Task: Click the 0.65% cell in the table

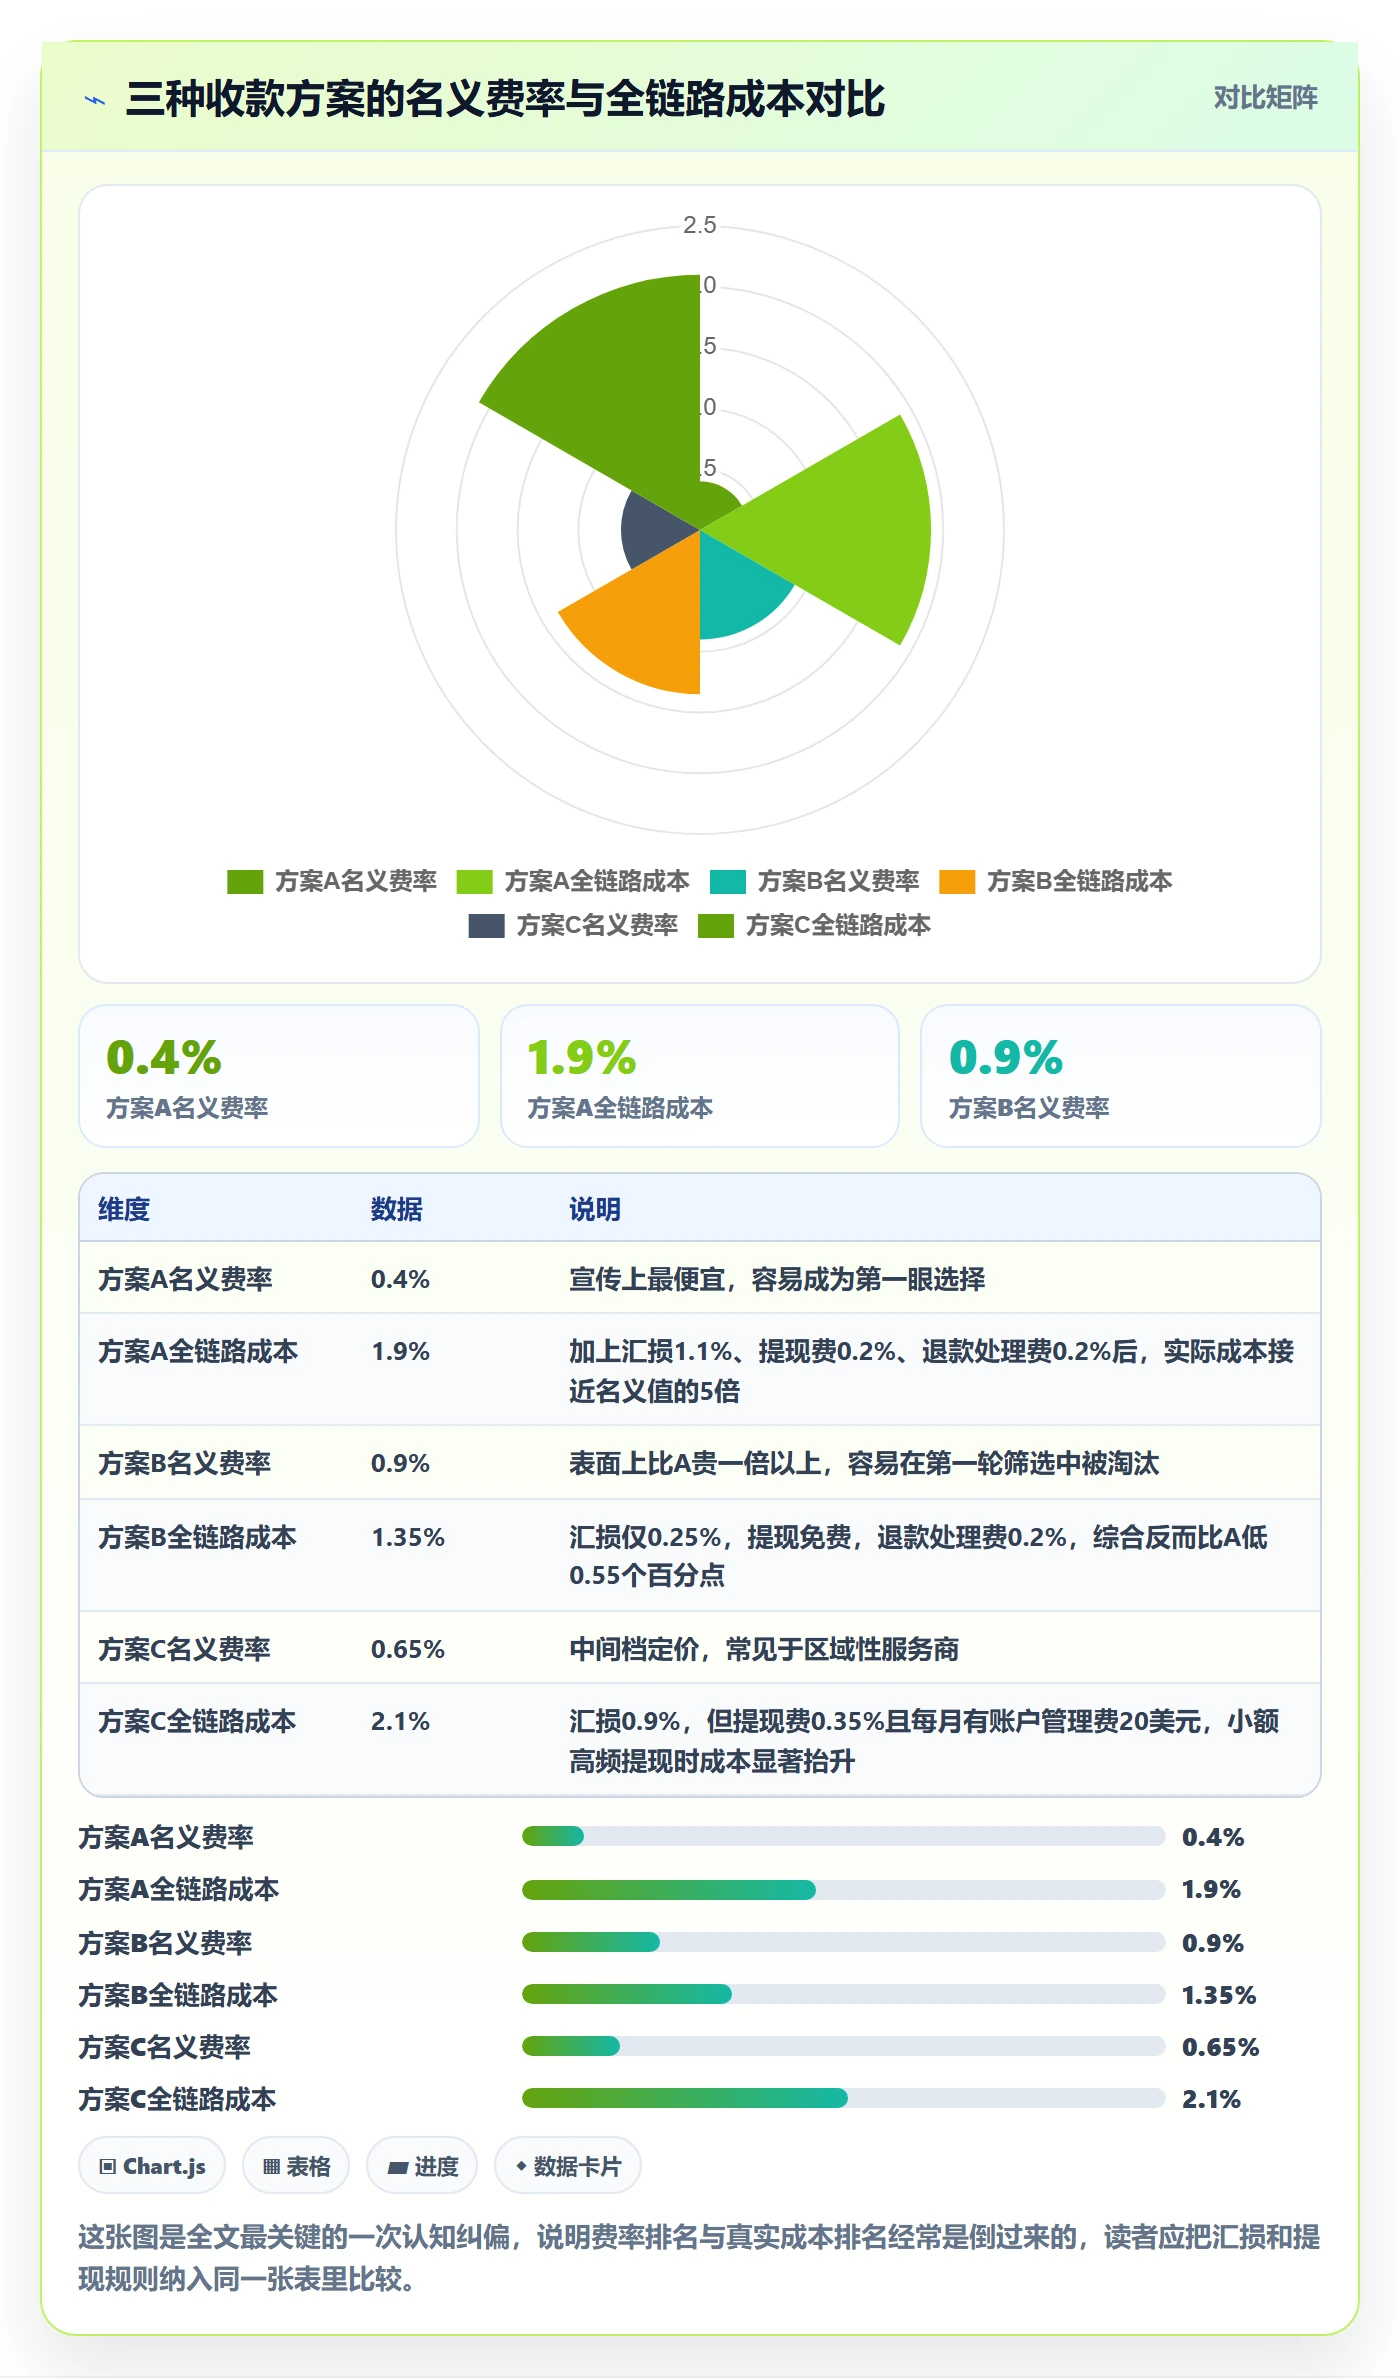Action: pyautogui.click(x=408, y=1649)
